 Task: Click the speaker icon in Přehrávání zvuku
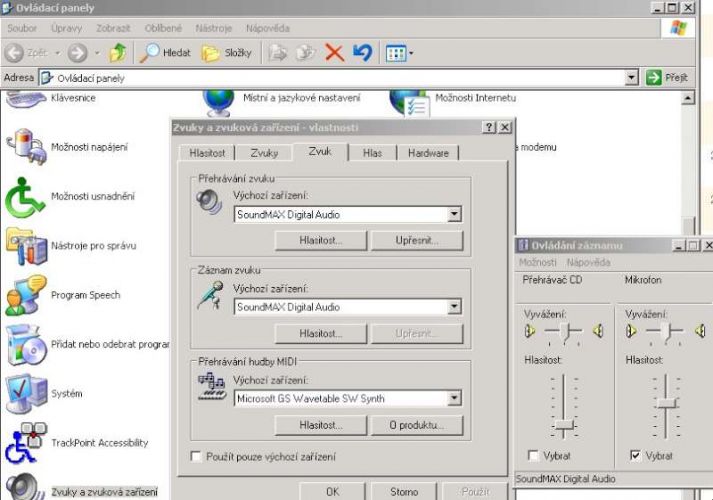[x=209, y=202]
